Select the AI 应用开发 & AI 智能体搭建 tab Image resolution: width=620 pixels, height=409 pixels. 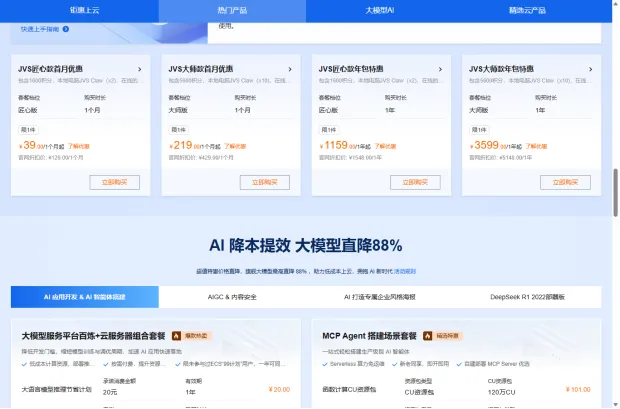[85, 297]
